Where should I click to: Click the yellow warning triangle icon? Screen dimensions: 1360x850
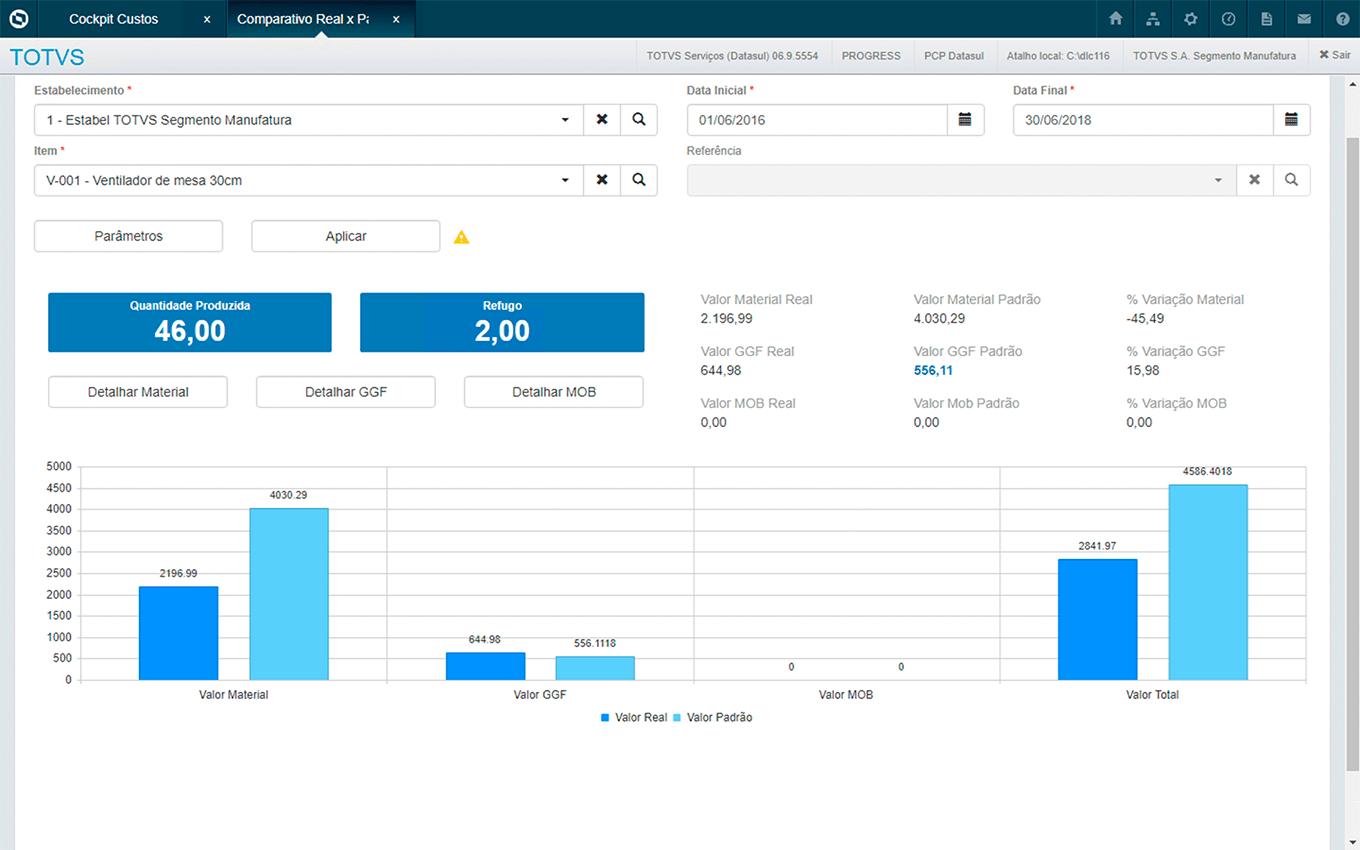[461, 237]
